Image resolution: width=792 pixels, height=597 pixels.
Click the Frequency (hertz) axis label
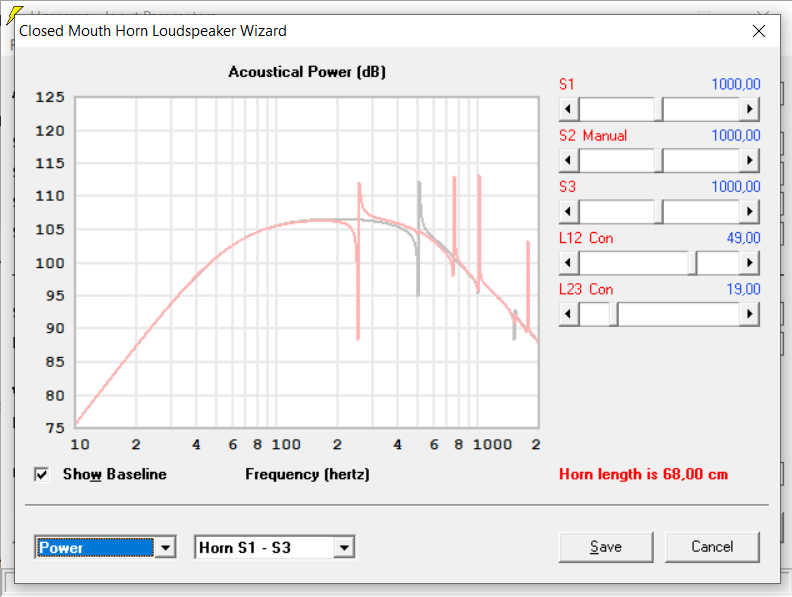point(307,474)
